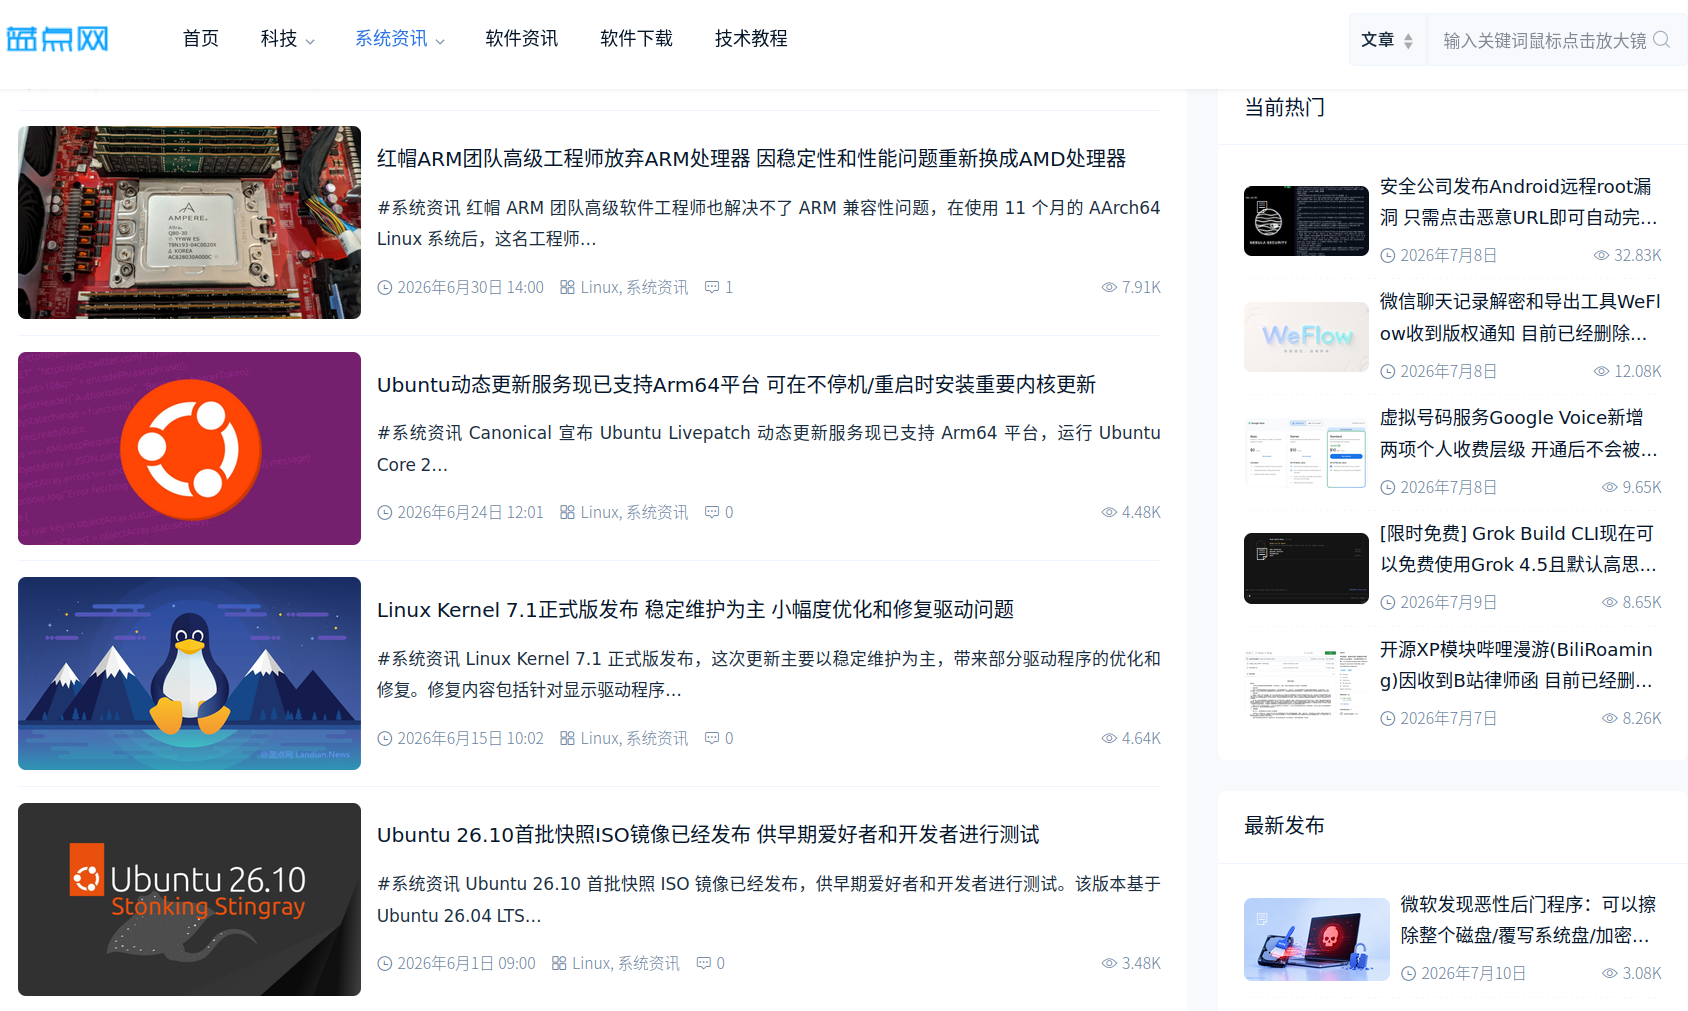Go to 首页 in navigation

201,38
